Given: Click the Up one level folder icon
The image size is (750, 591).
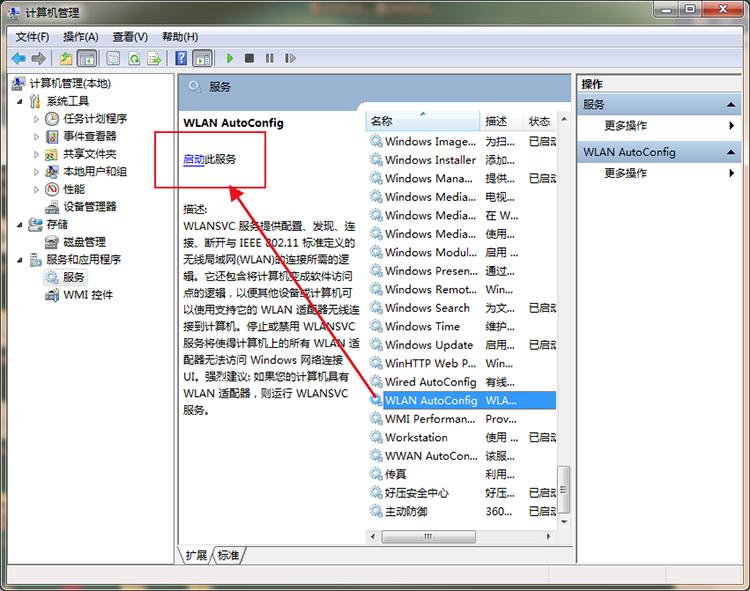Looking at the screenshot, I should pyautogui.click(x=66, y=58).
